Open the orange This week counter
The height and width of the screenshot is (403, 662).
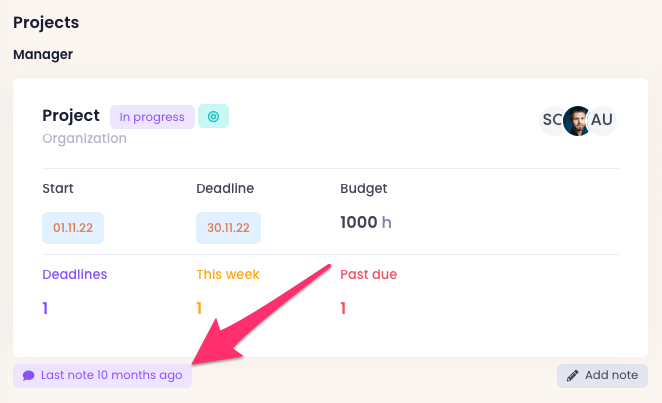pos(199,308)
